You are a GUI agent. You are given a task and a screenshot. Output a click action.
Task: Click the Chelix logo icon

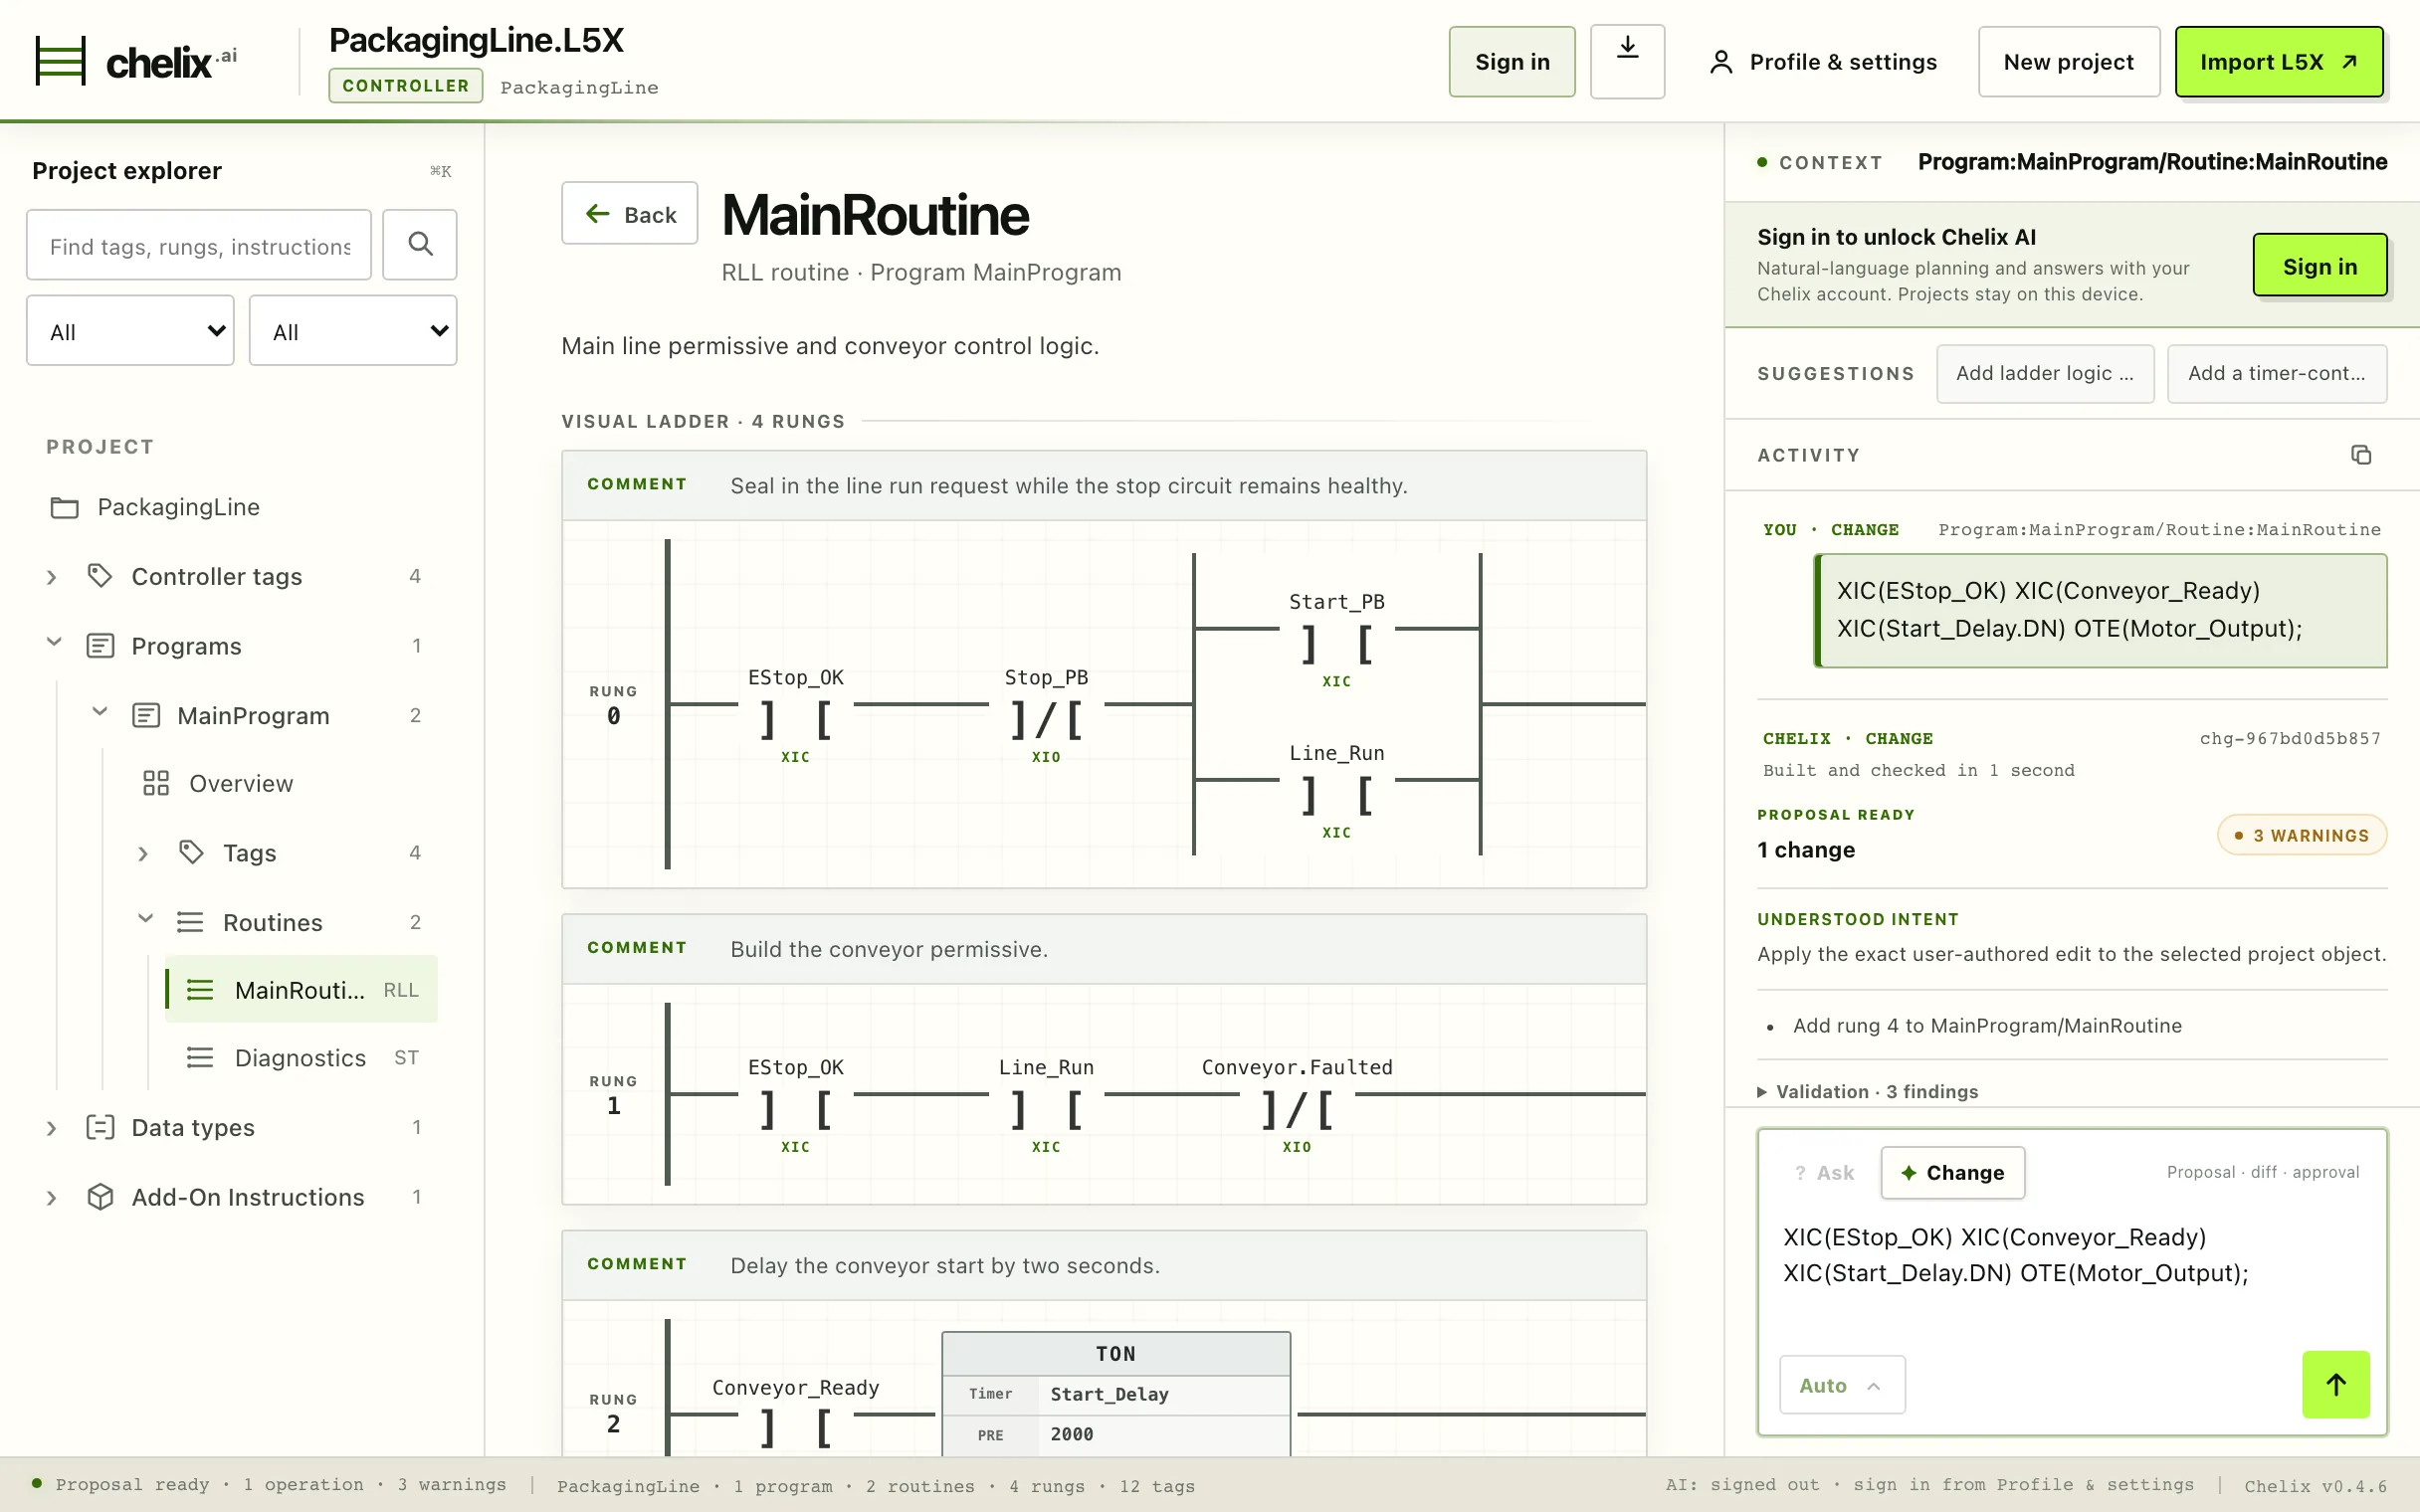pos(60,61)
